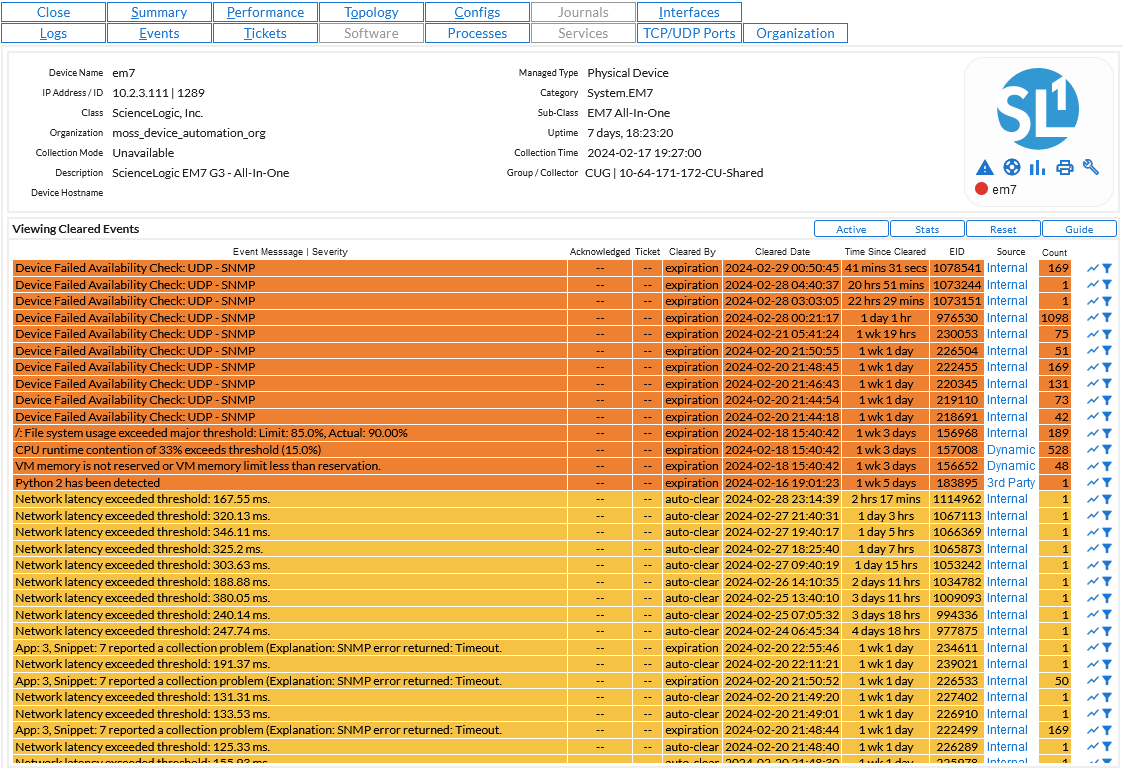Screen dimensions: 1123x768
Task: Open the tickets lifesaver icon under logo
Action: (x=1011, y=168)
